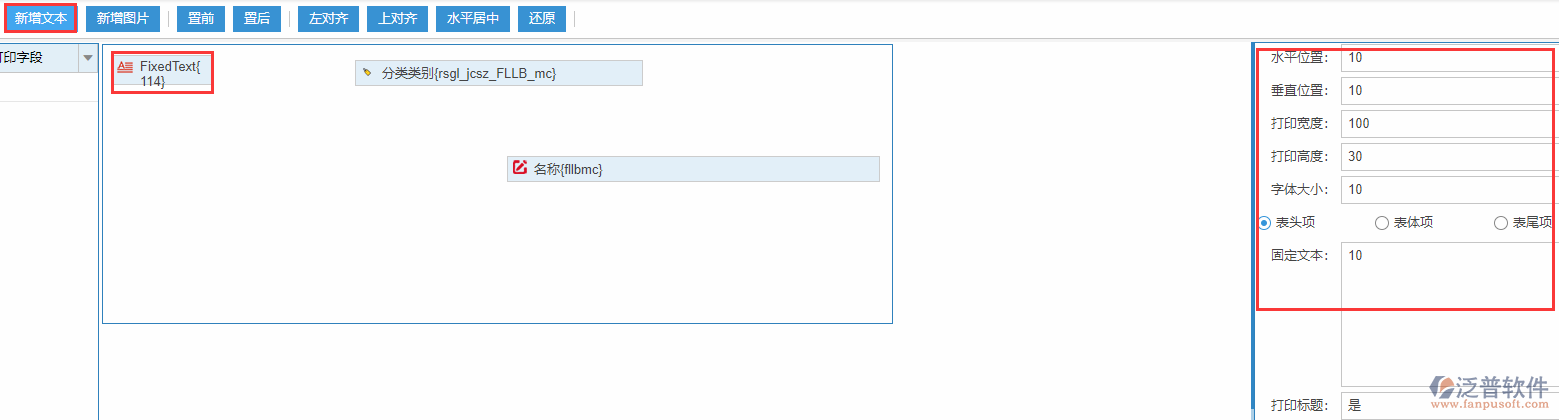Open the 打印标题 dropdown showing 是

[x=1448, y=405]
